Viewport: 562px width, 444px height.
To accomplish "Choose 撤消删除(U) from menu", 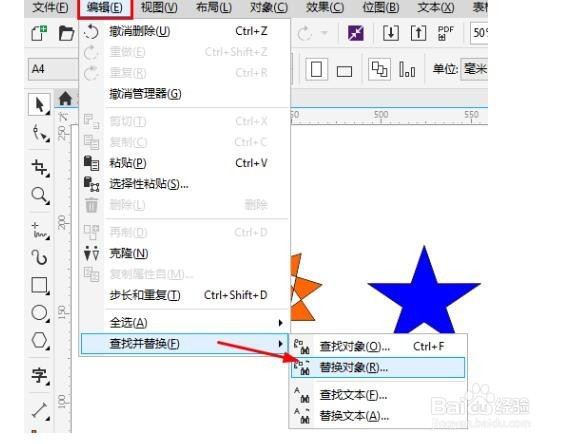I will pos(185,31).
